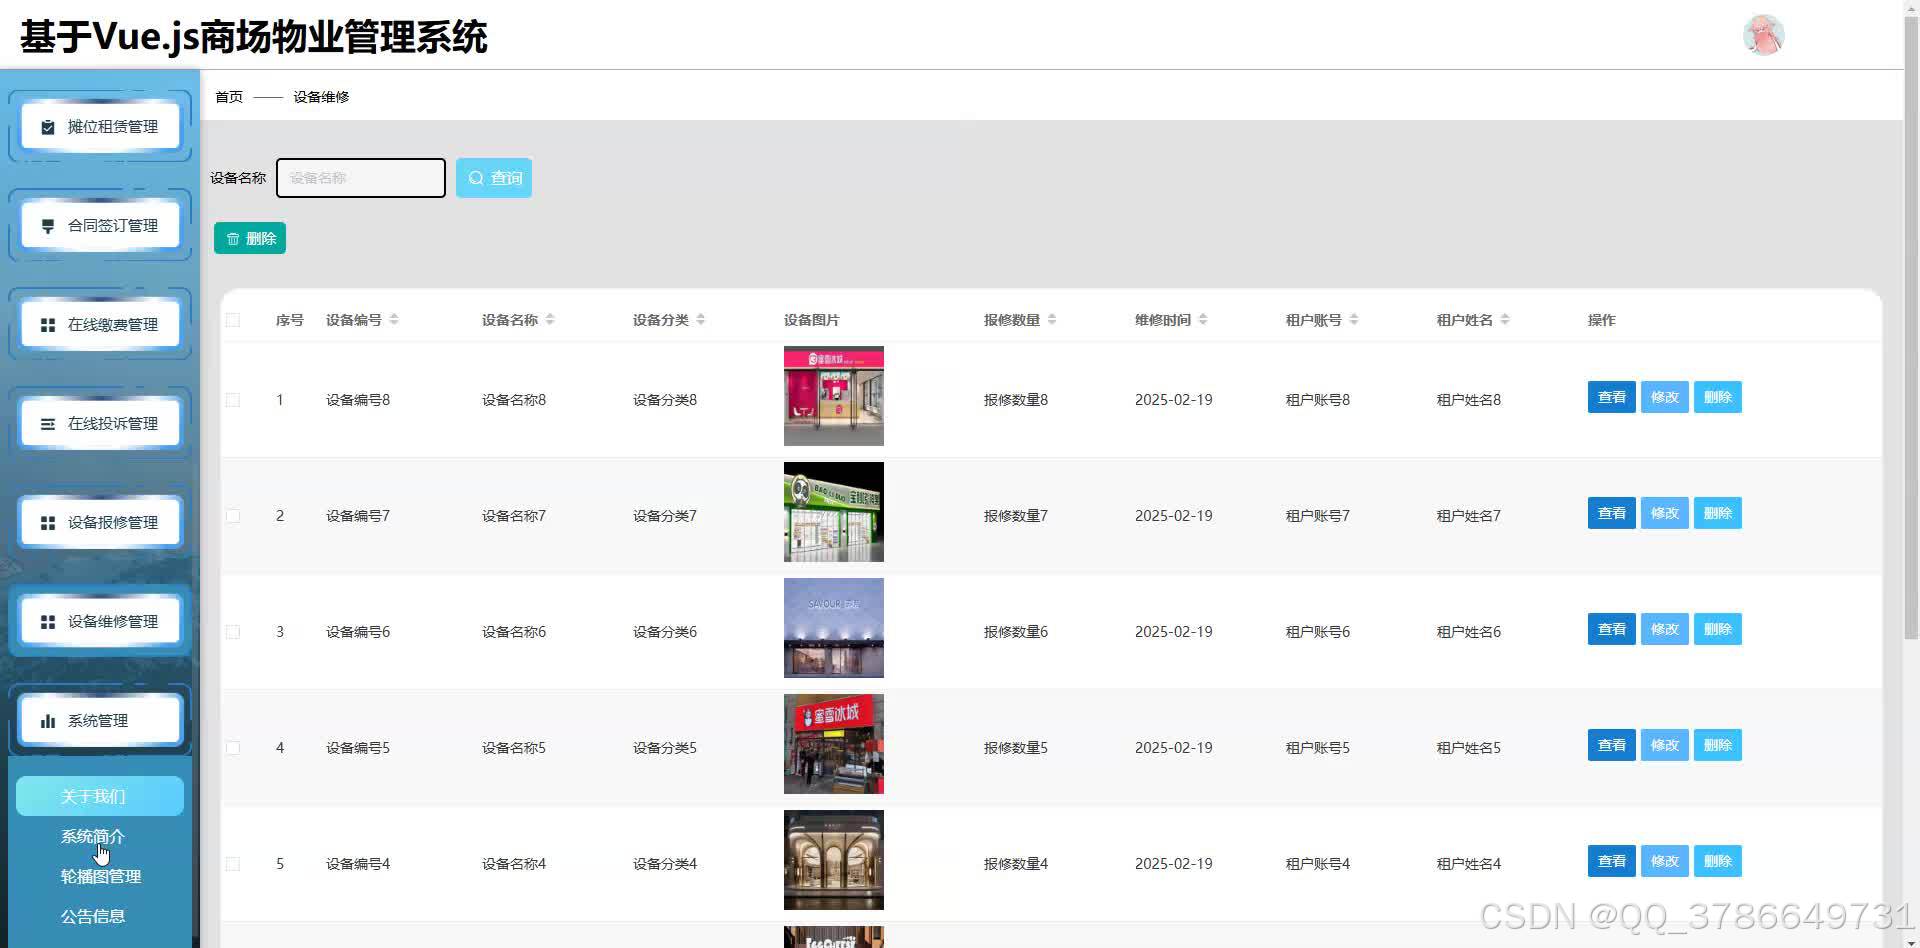Check the row for 设备编号7
The height and width of the screenshot is (948, 1920).
coord(233,516)
